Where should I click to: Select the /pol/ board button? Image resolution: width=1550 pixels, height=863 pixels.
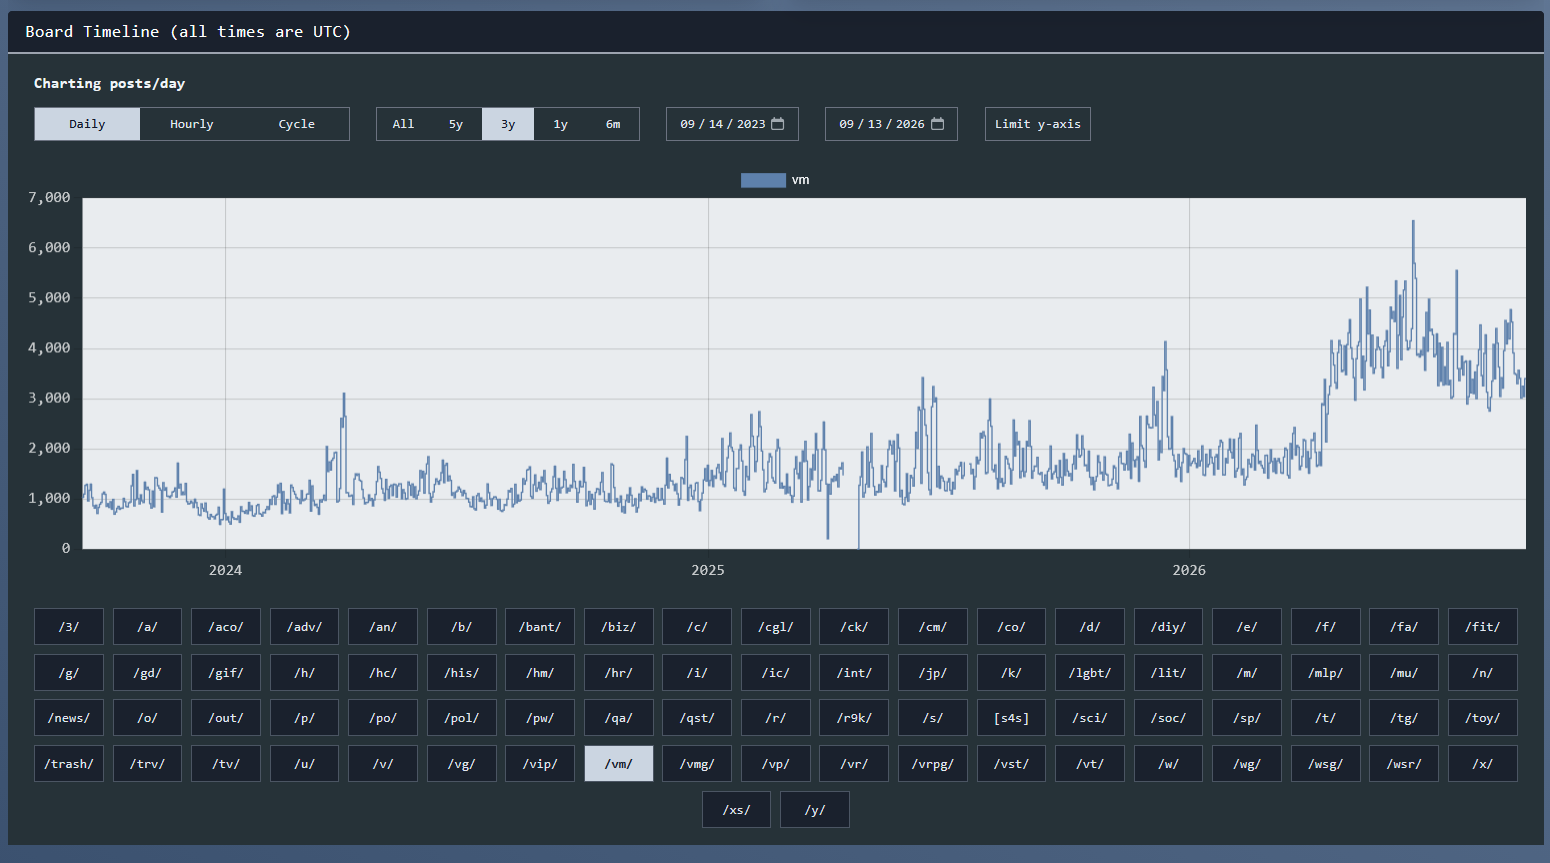coord(462,718)
